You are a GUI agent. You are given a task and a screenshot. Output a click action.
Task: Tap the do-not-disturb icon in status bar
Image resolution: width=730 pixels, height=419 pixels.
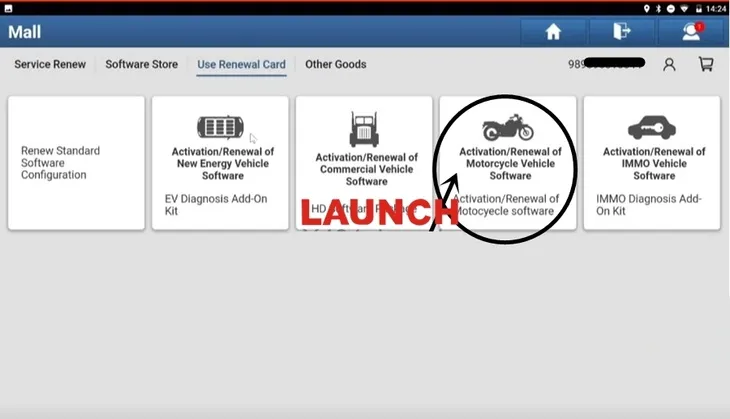coord(671,9)
